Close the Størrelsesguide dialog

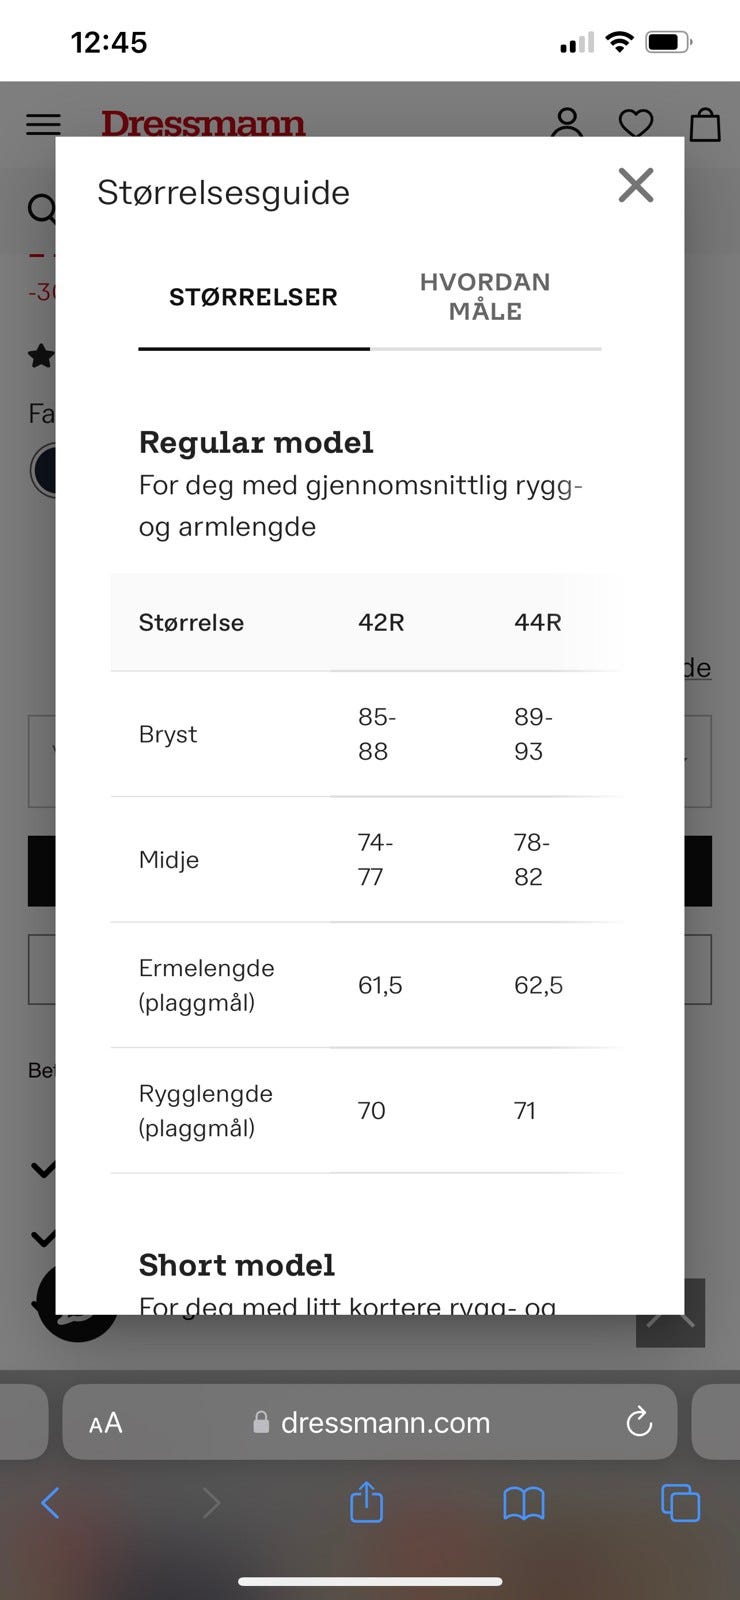(x=636, y=185)
